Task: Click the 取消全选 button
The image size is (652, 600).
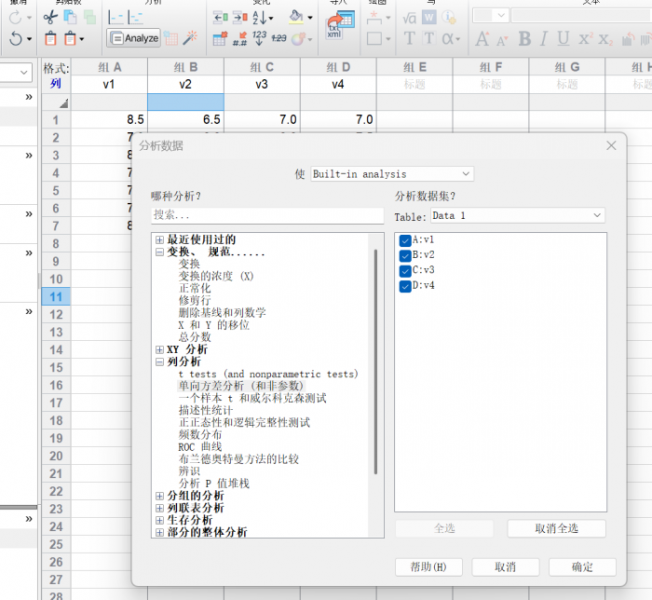Action: pos(556,528)
